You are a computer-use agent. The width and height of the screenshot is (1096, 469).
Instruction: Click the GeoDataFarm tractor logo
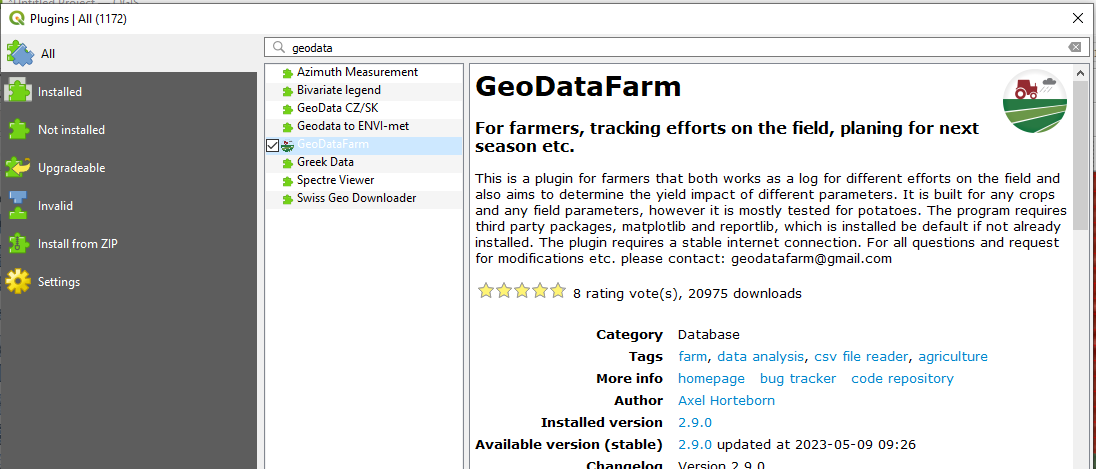[x=1035, y=101]
